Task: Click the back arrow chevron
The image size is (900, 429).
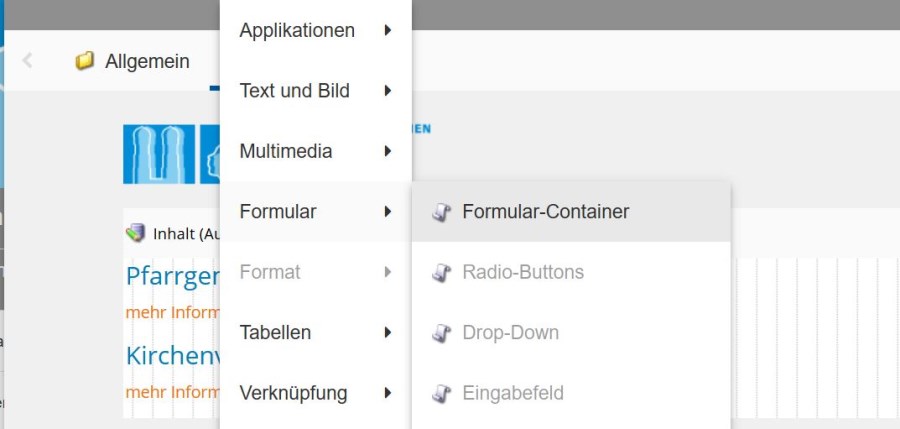Action: pyautogui.click(x=27, y=61)
